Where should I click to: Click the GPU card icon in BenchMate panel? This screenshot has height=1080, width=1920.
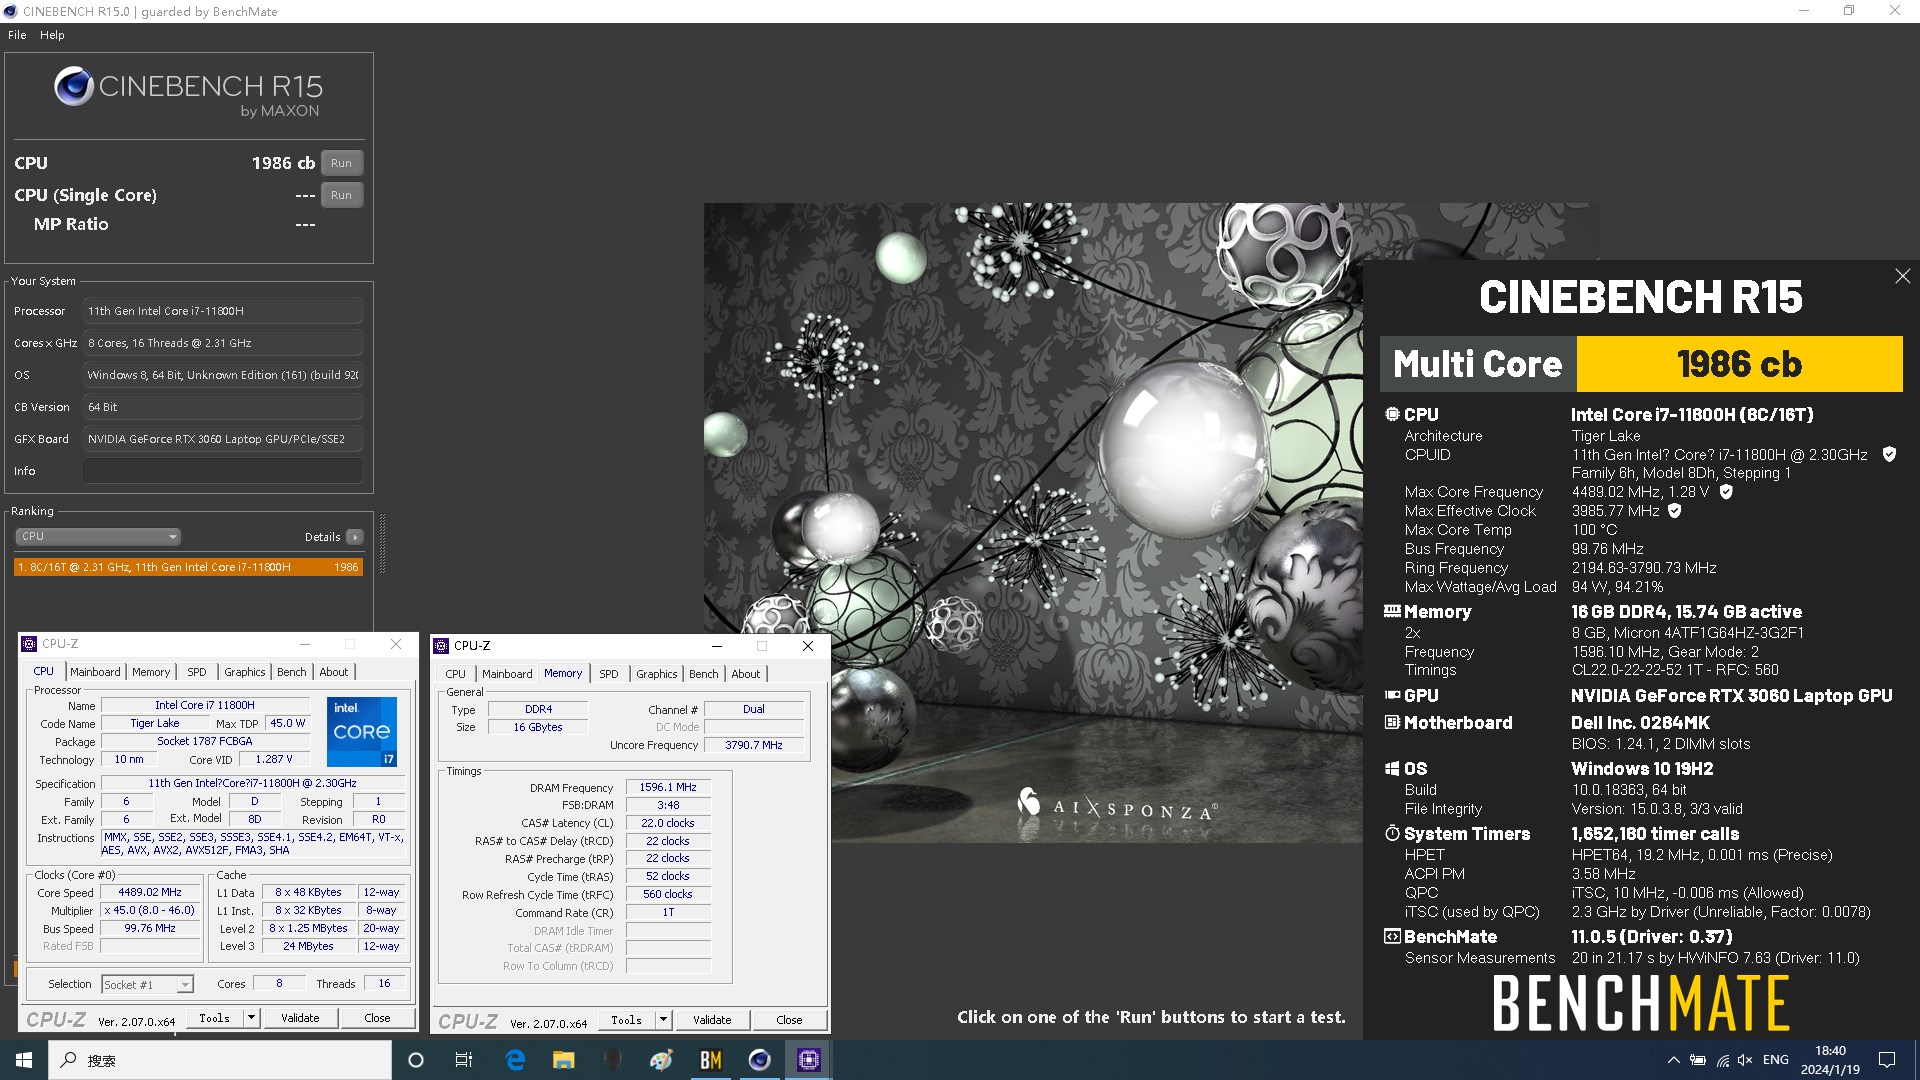pyautogui.click(x=1392, y=695)
